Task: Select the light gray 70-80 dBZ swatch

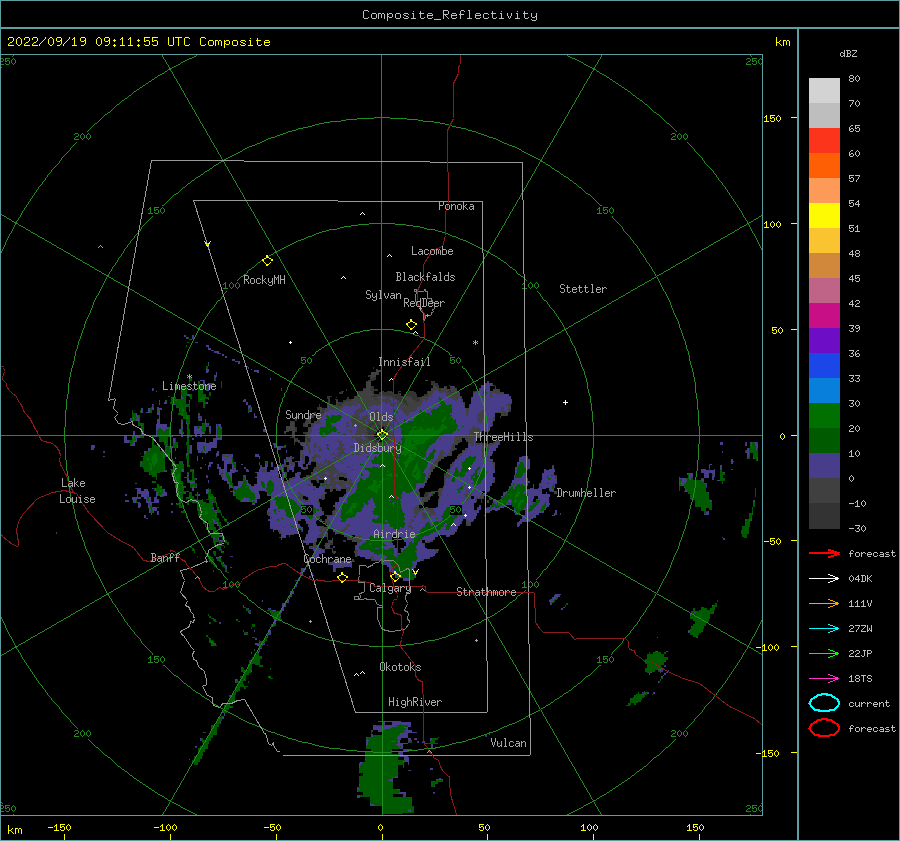Action: point(824,90)
